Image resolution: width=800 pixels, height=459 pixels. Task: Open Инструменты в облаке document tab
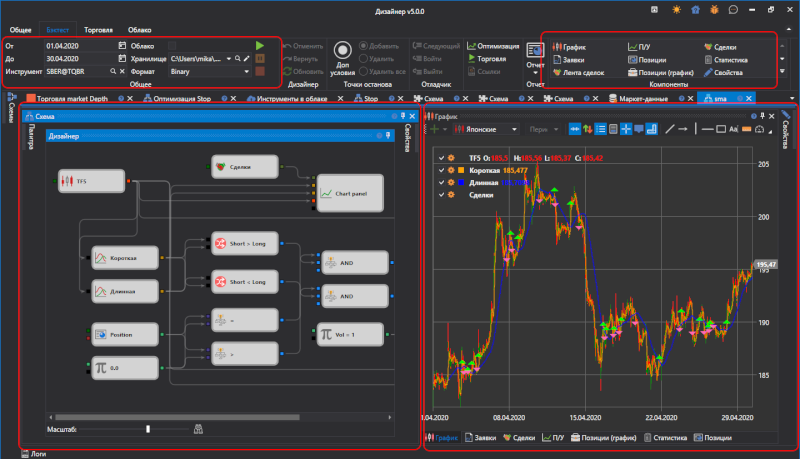291,98
